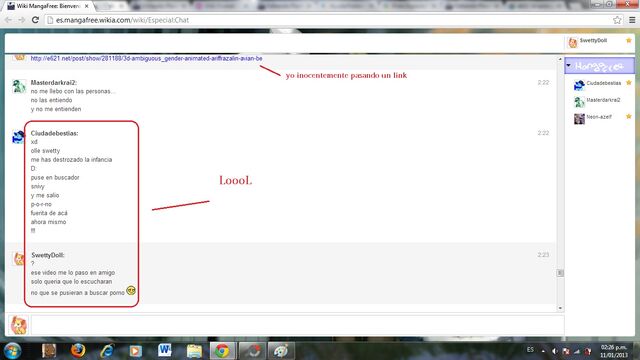Close the Wiki MangaFree tab
This screenshot has width=640, height=360.
(87, 6)
